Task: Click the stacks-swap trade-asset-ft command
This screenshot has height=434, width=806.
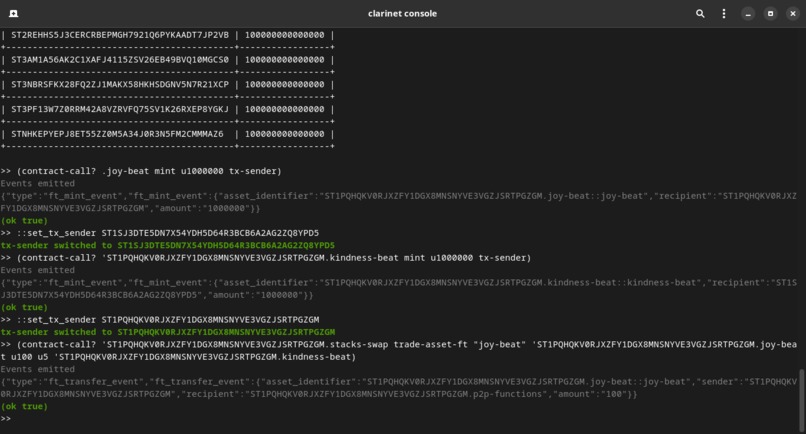Action: 399,351
